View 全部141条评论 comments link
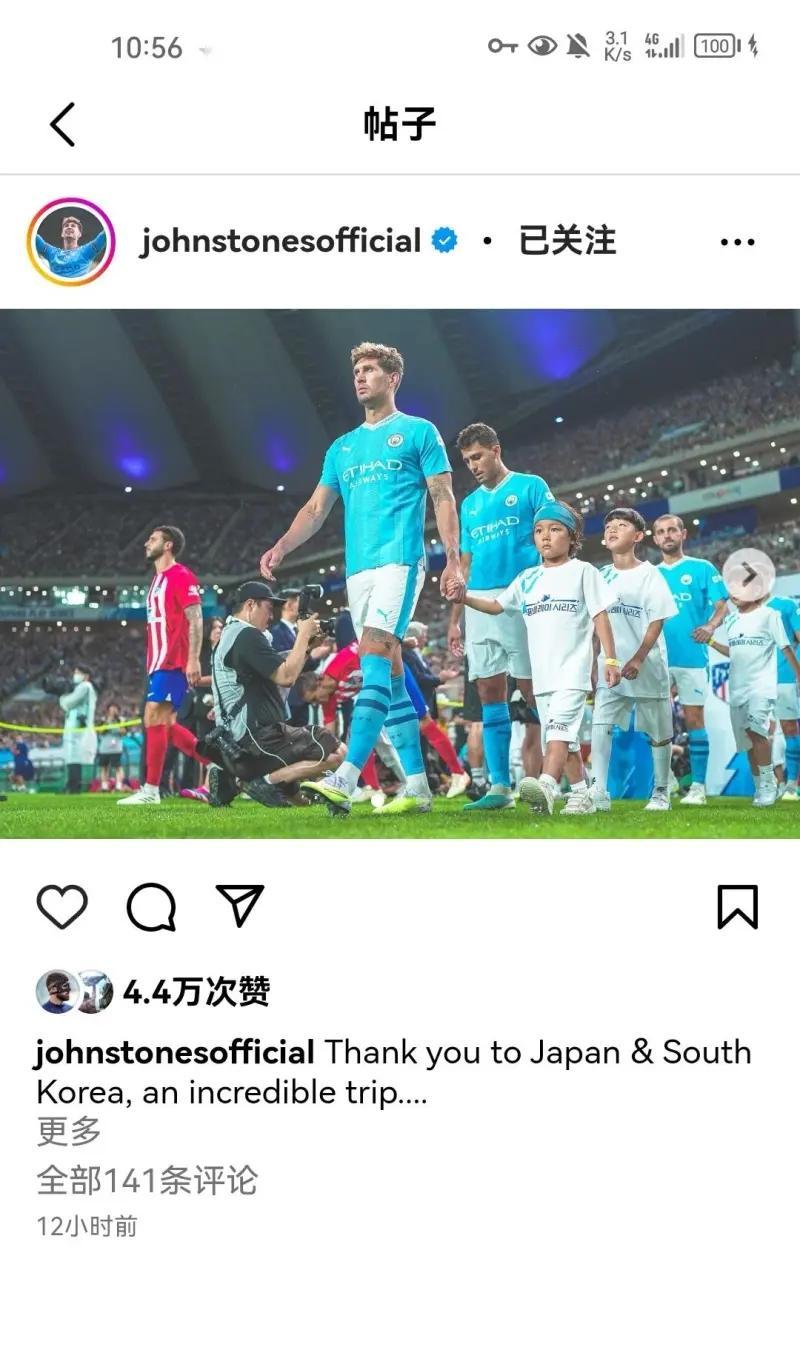Image resolution: width=800 pixels, height=1367 pixels. (x=147, y=1180)
